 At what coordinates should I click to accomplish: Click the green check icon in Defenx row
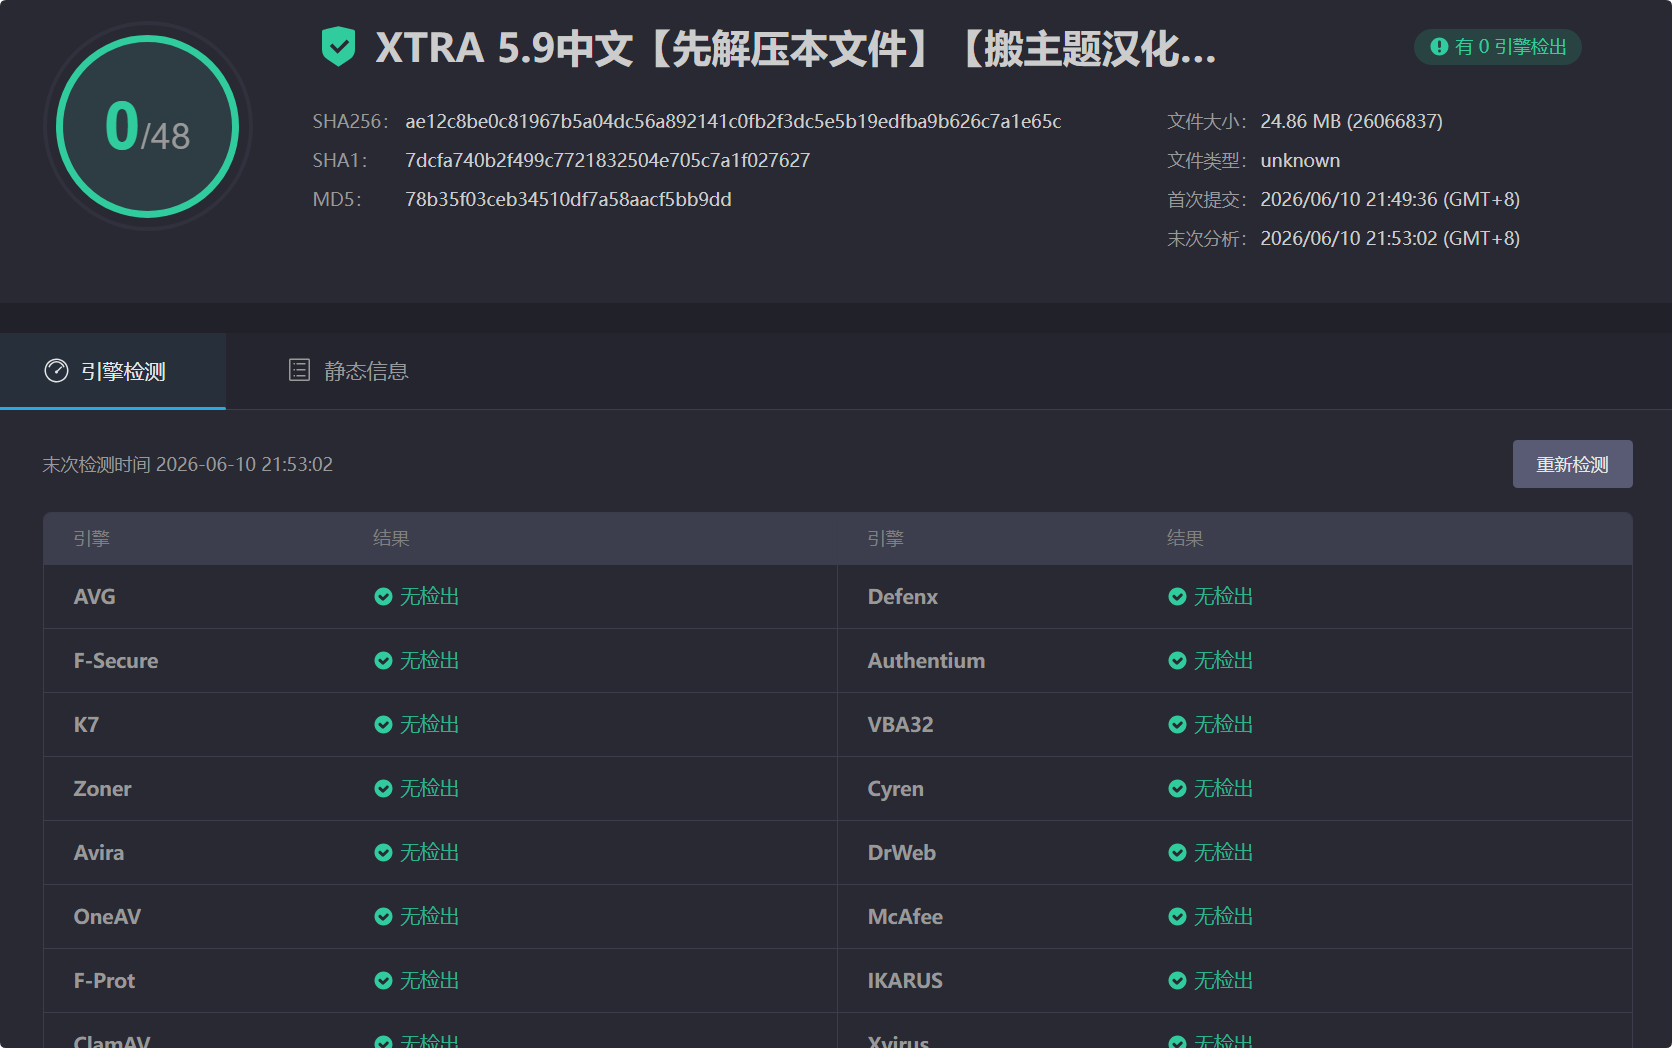pos(1177,597)
